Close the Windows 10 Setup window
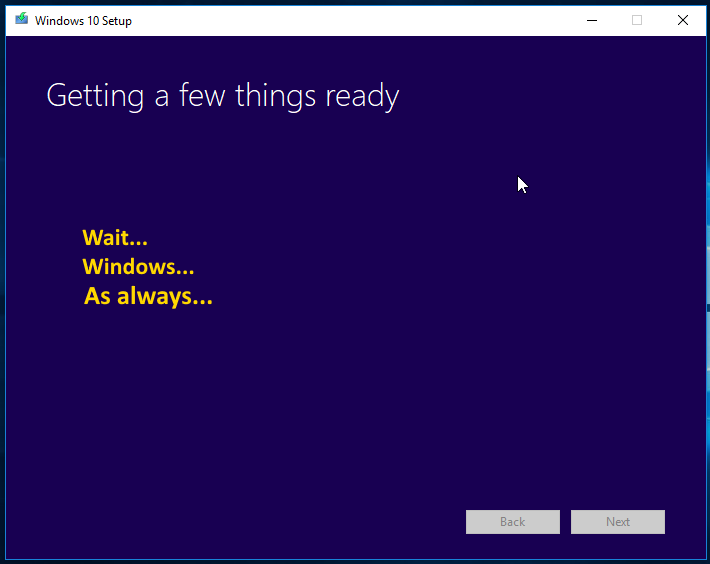The image size is (710, 564). (683, 20)
